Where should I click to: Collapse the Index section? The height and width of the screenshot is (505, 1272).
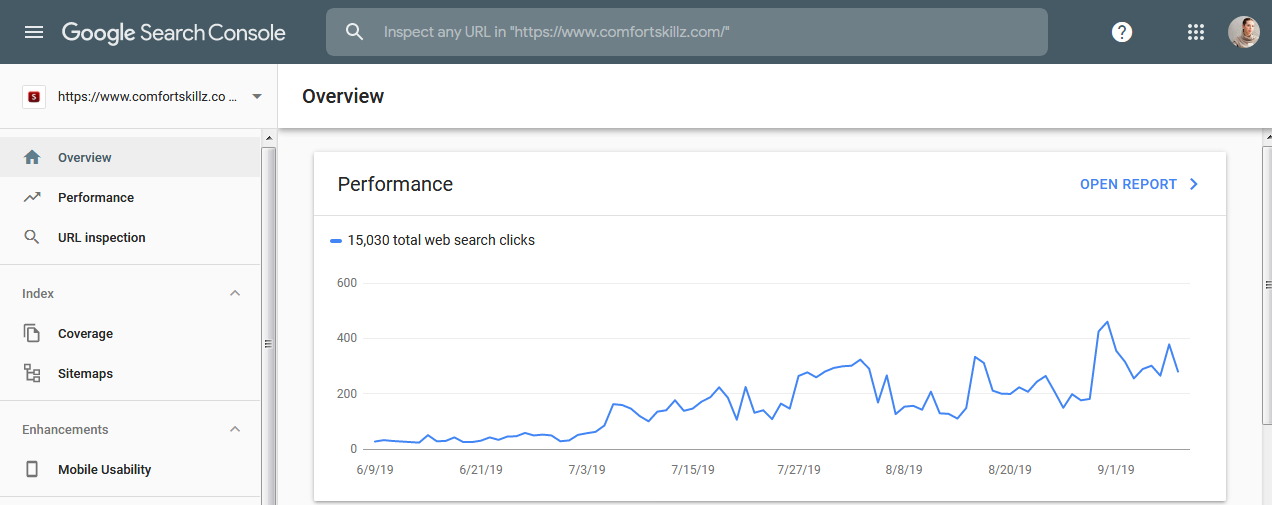pyautogui.click(x=235, y=293)
